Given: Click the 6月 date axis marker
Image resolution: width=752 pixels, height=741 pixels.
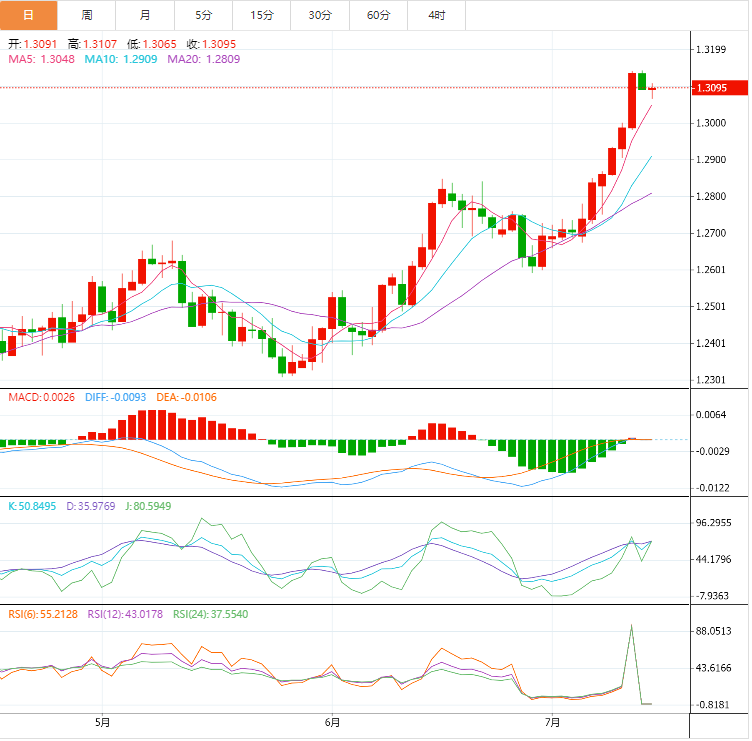Looking at the screenshot, I should pos(332,722).
